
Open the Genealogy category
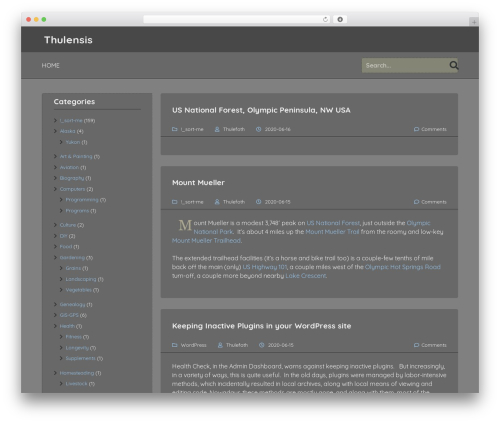point(72,304)
